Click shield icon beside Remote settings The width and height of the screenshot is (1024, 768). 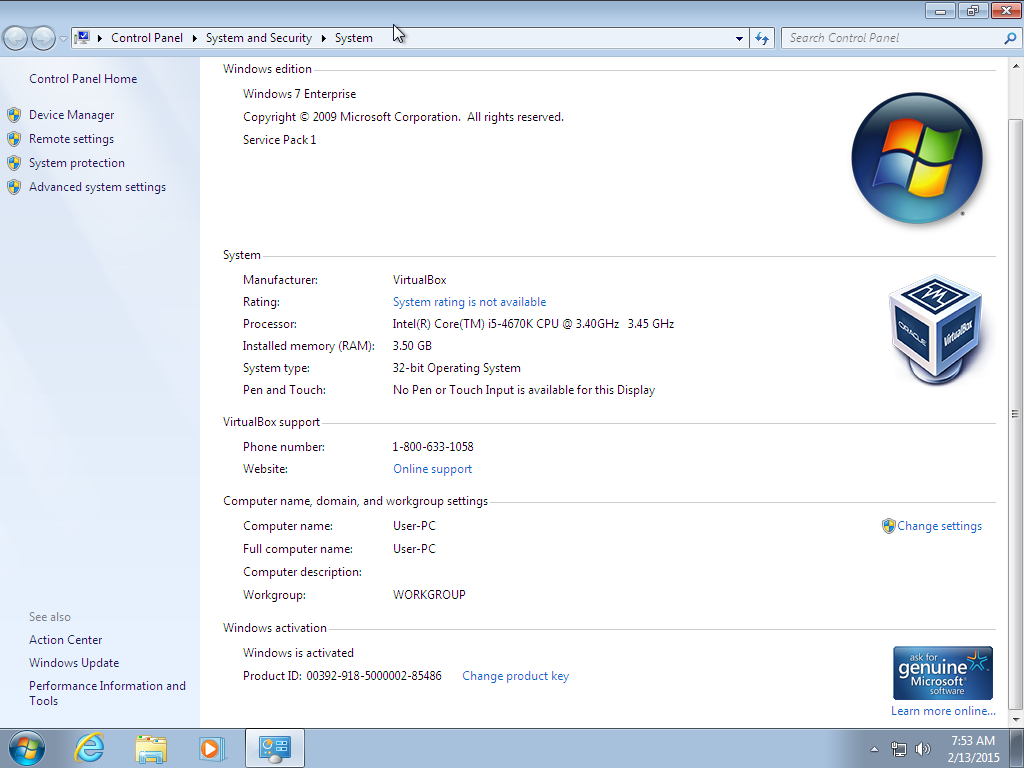tap(14, 139)
